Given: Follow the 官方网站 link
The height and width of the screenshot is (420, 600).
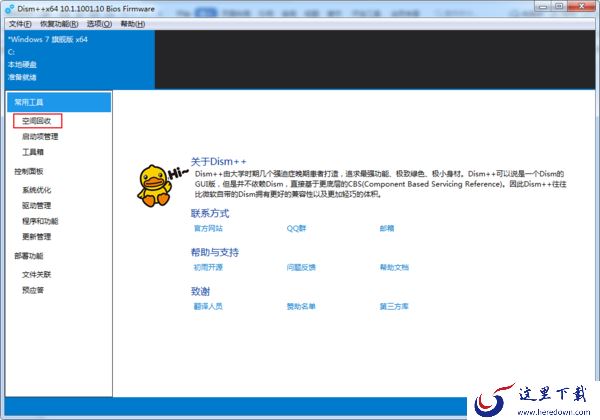Looking at the screenshot, I should click(208, 228).
